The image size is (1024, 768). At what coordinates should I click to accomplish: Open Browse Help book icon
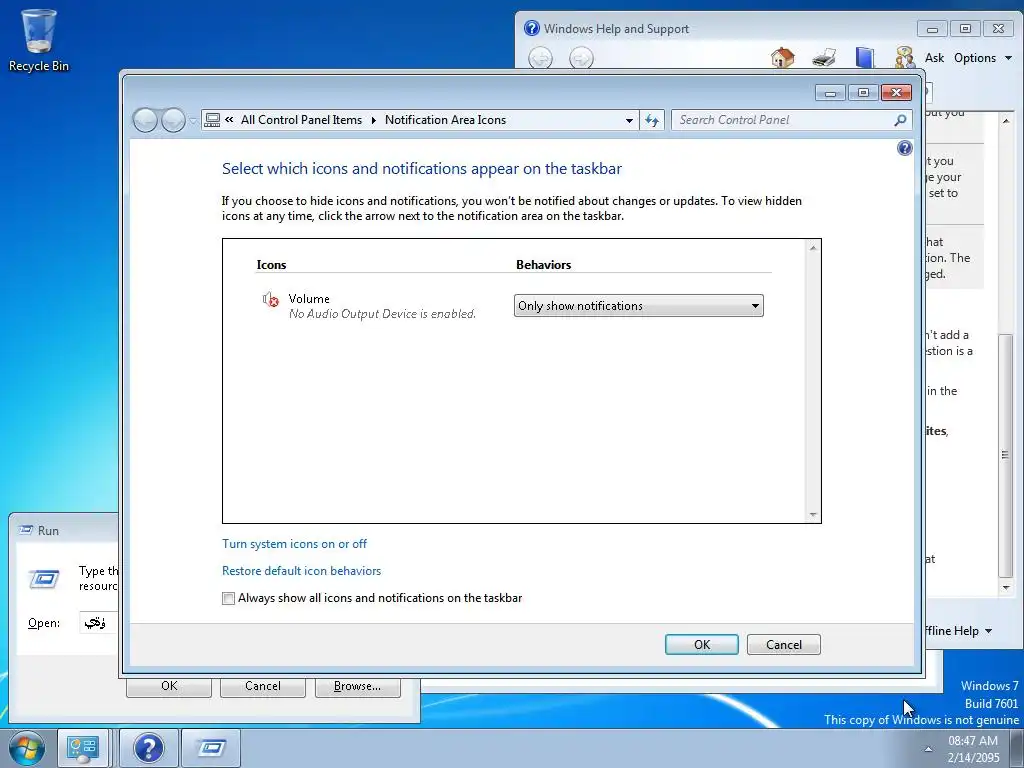click(x=864, y=58)
